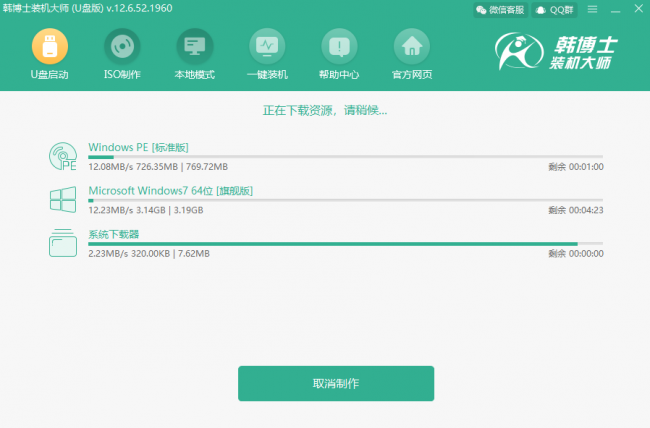The height and width of the screenshot is (428, 650).
Task: Close the 韩博士装机大师 window
Action: click(639, 9)
